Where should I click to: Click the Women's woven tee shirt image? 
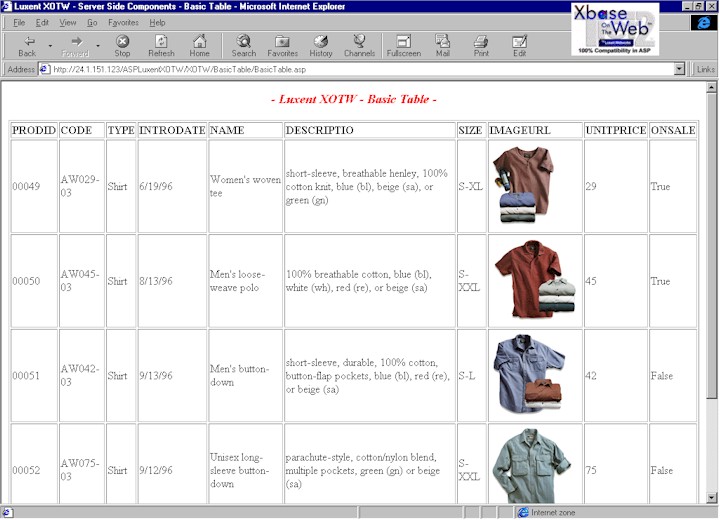pos(523,185)
